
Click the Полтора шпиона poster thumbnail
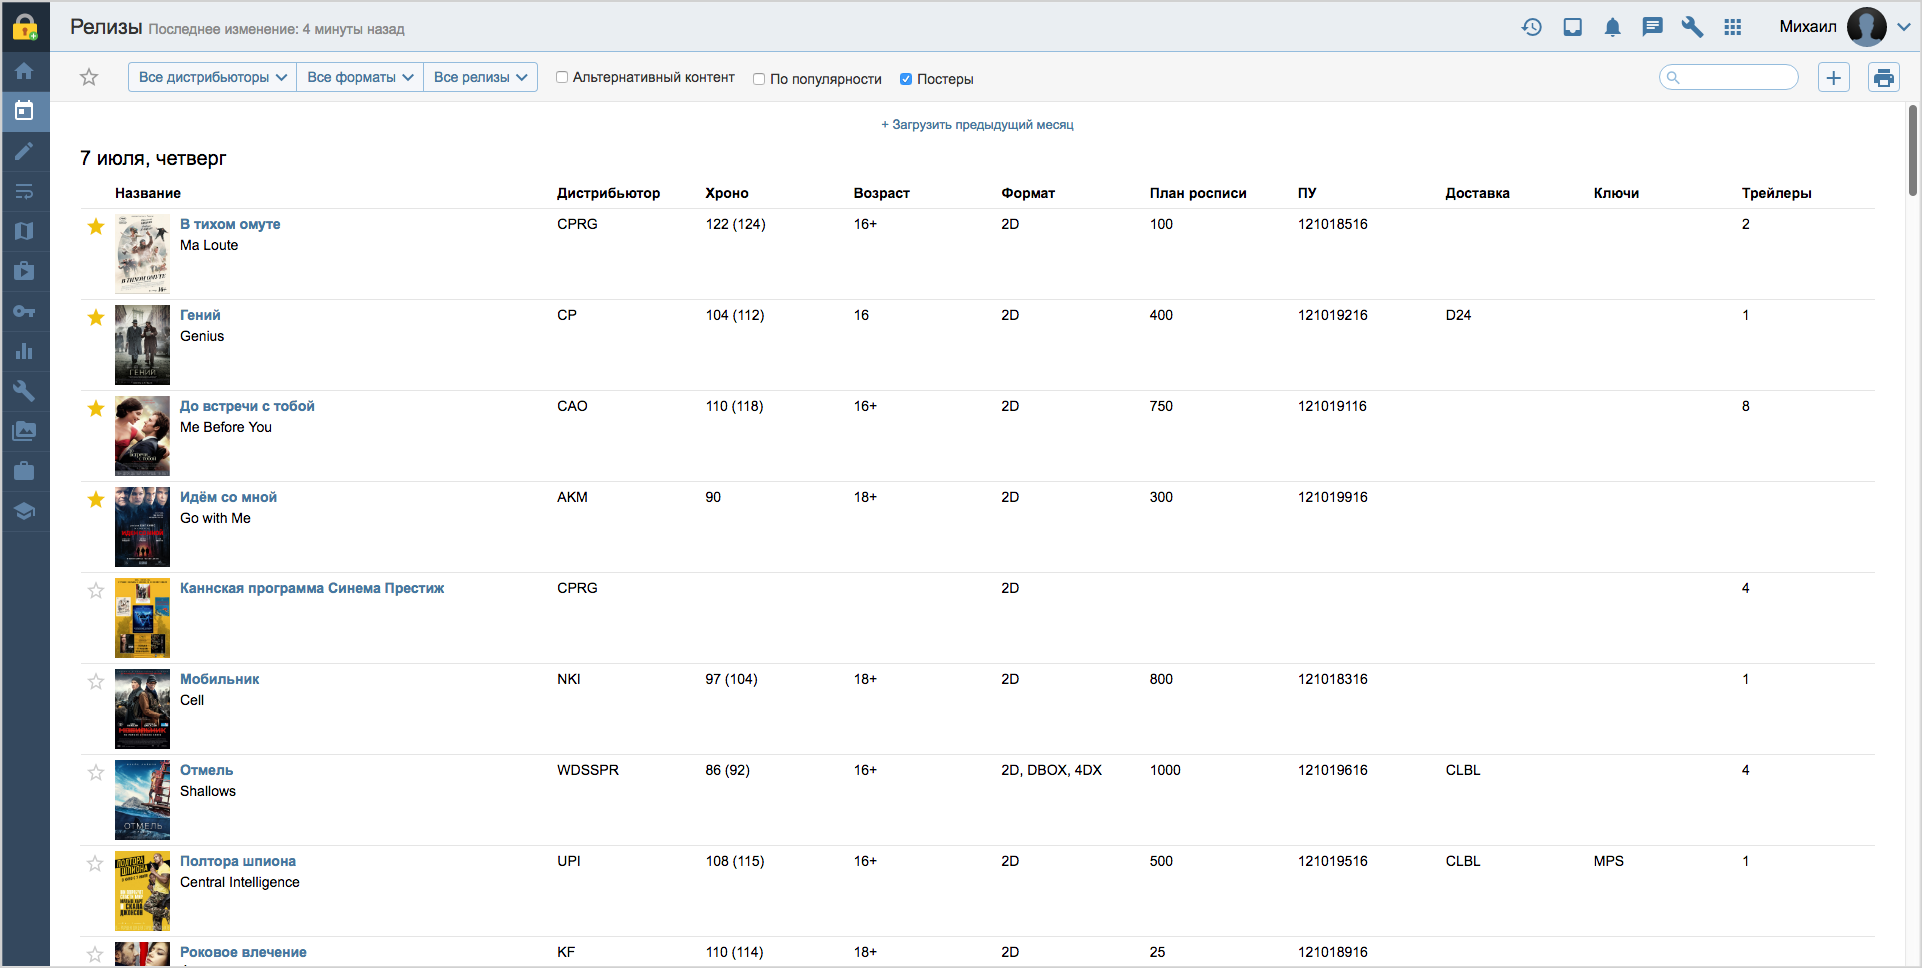coord(142,891)
